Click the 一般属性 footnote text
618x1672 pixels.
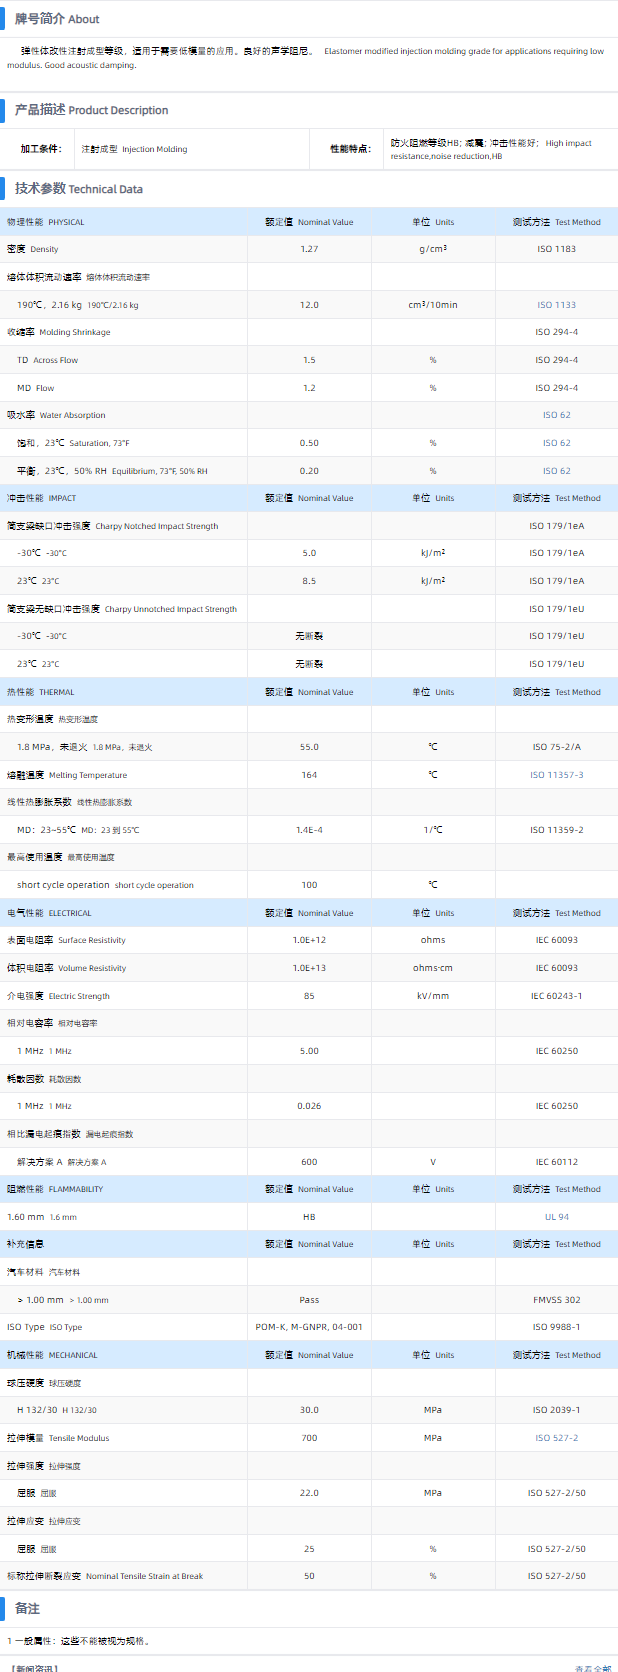coord(79,1641)
